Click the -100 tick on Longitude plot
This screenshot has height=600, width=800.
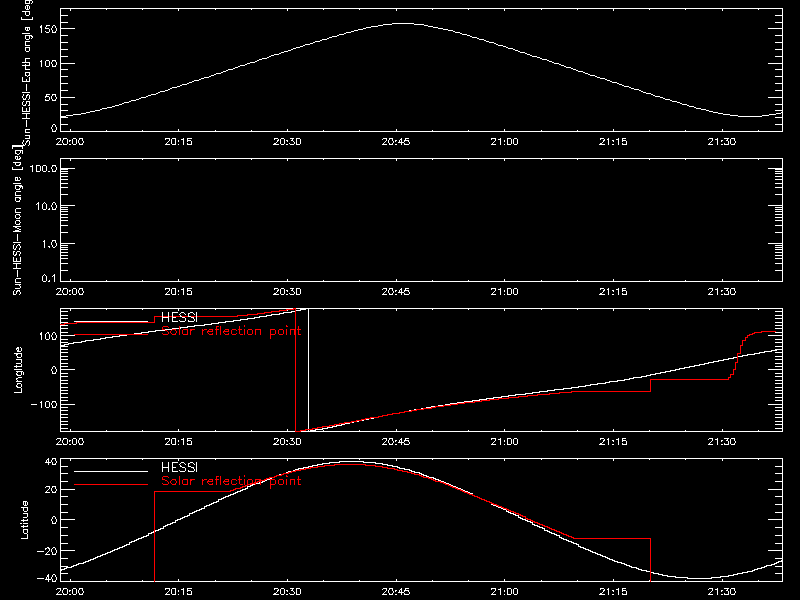[44, 404]
